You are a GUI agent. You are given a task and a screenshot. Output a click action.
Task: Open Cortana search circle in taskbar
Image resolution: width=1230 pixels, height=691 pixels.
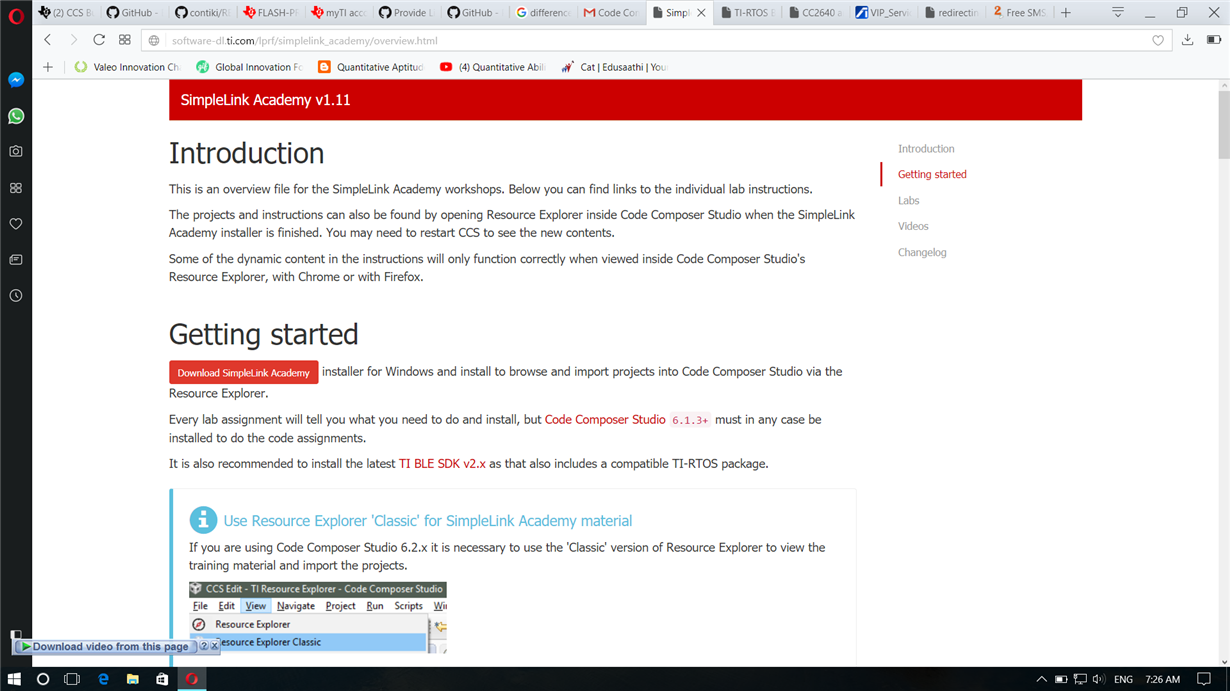[x=43, y=679]
